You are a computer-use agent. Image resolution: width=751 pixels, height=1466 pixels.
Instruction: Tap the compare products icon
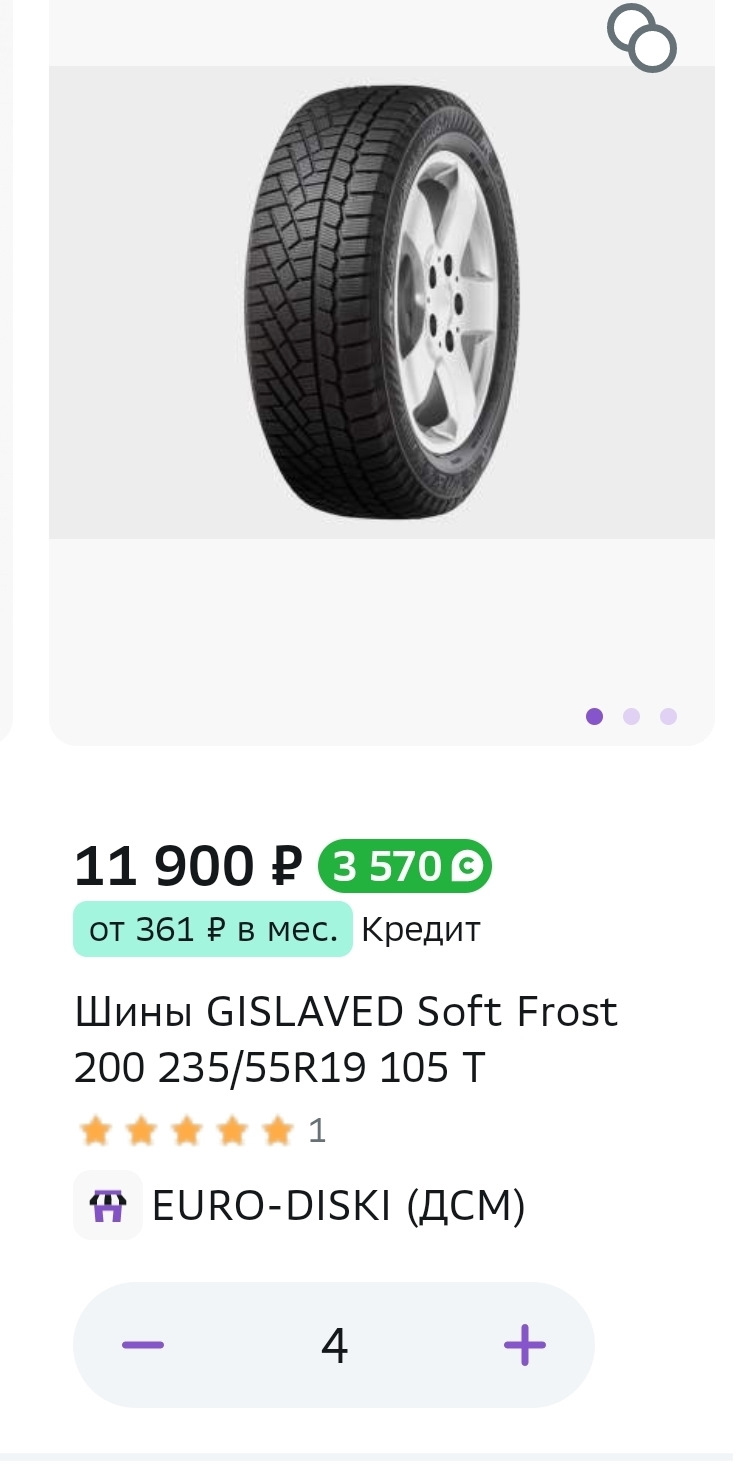click(642, 38)
